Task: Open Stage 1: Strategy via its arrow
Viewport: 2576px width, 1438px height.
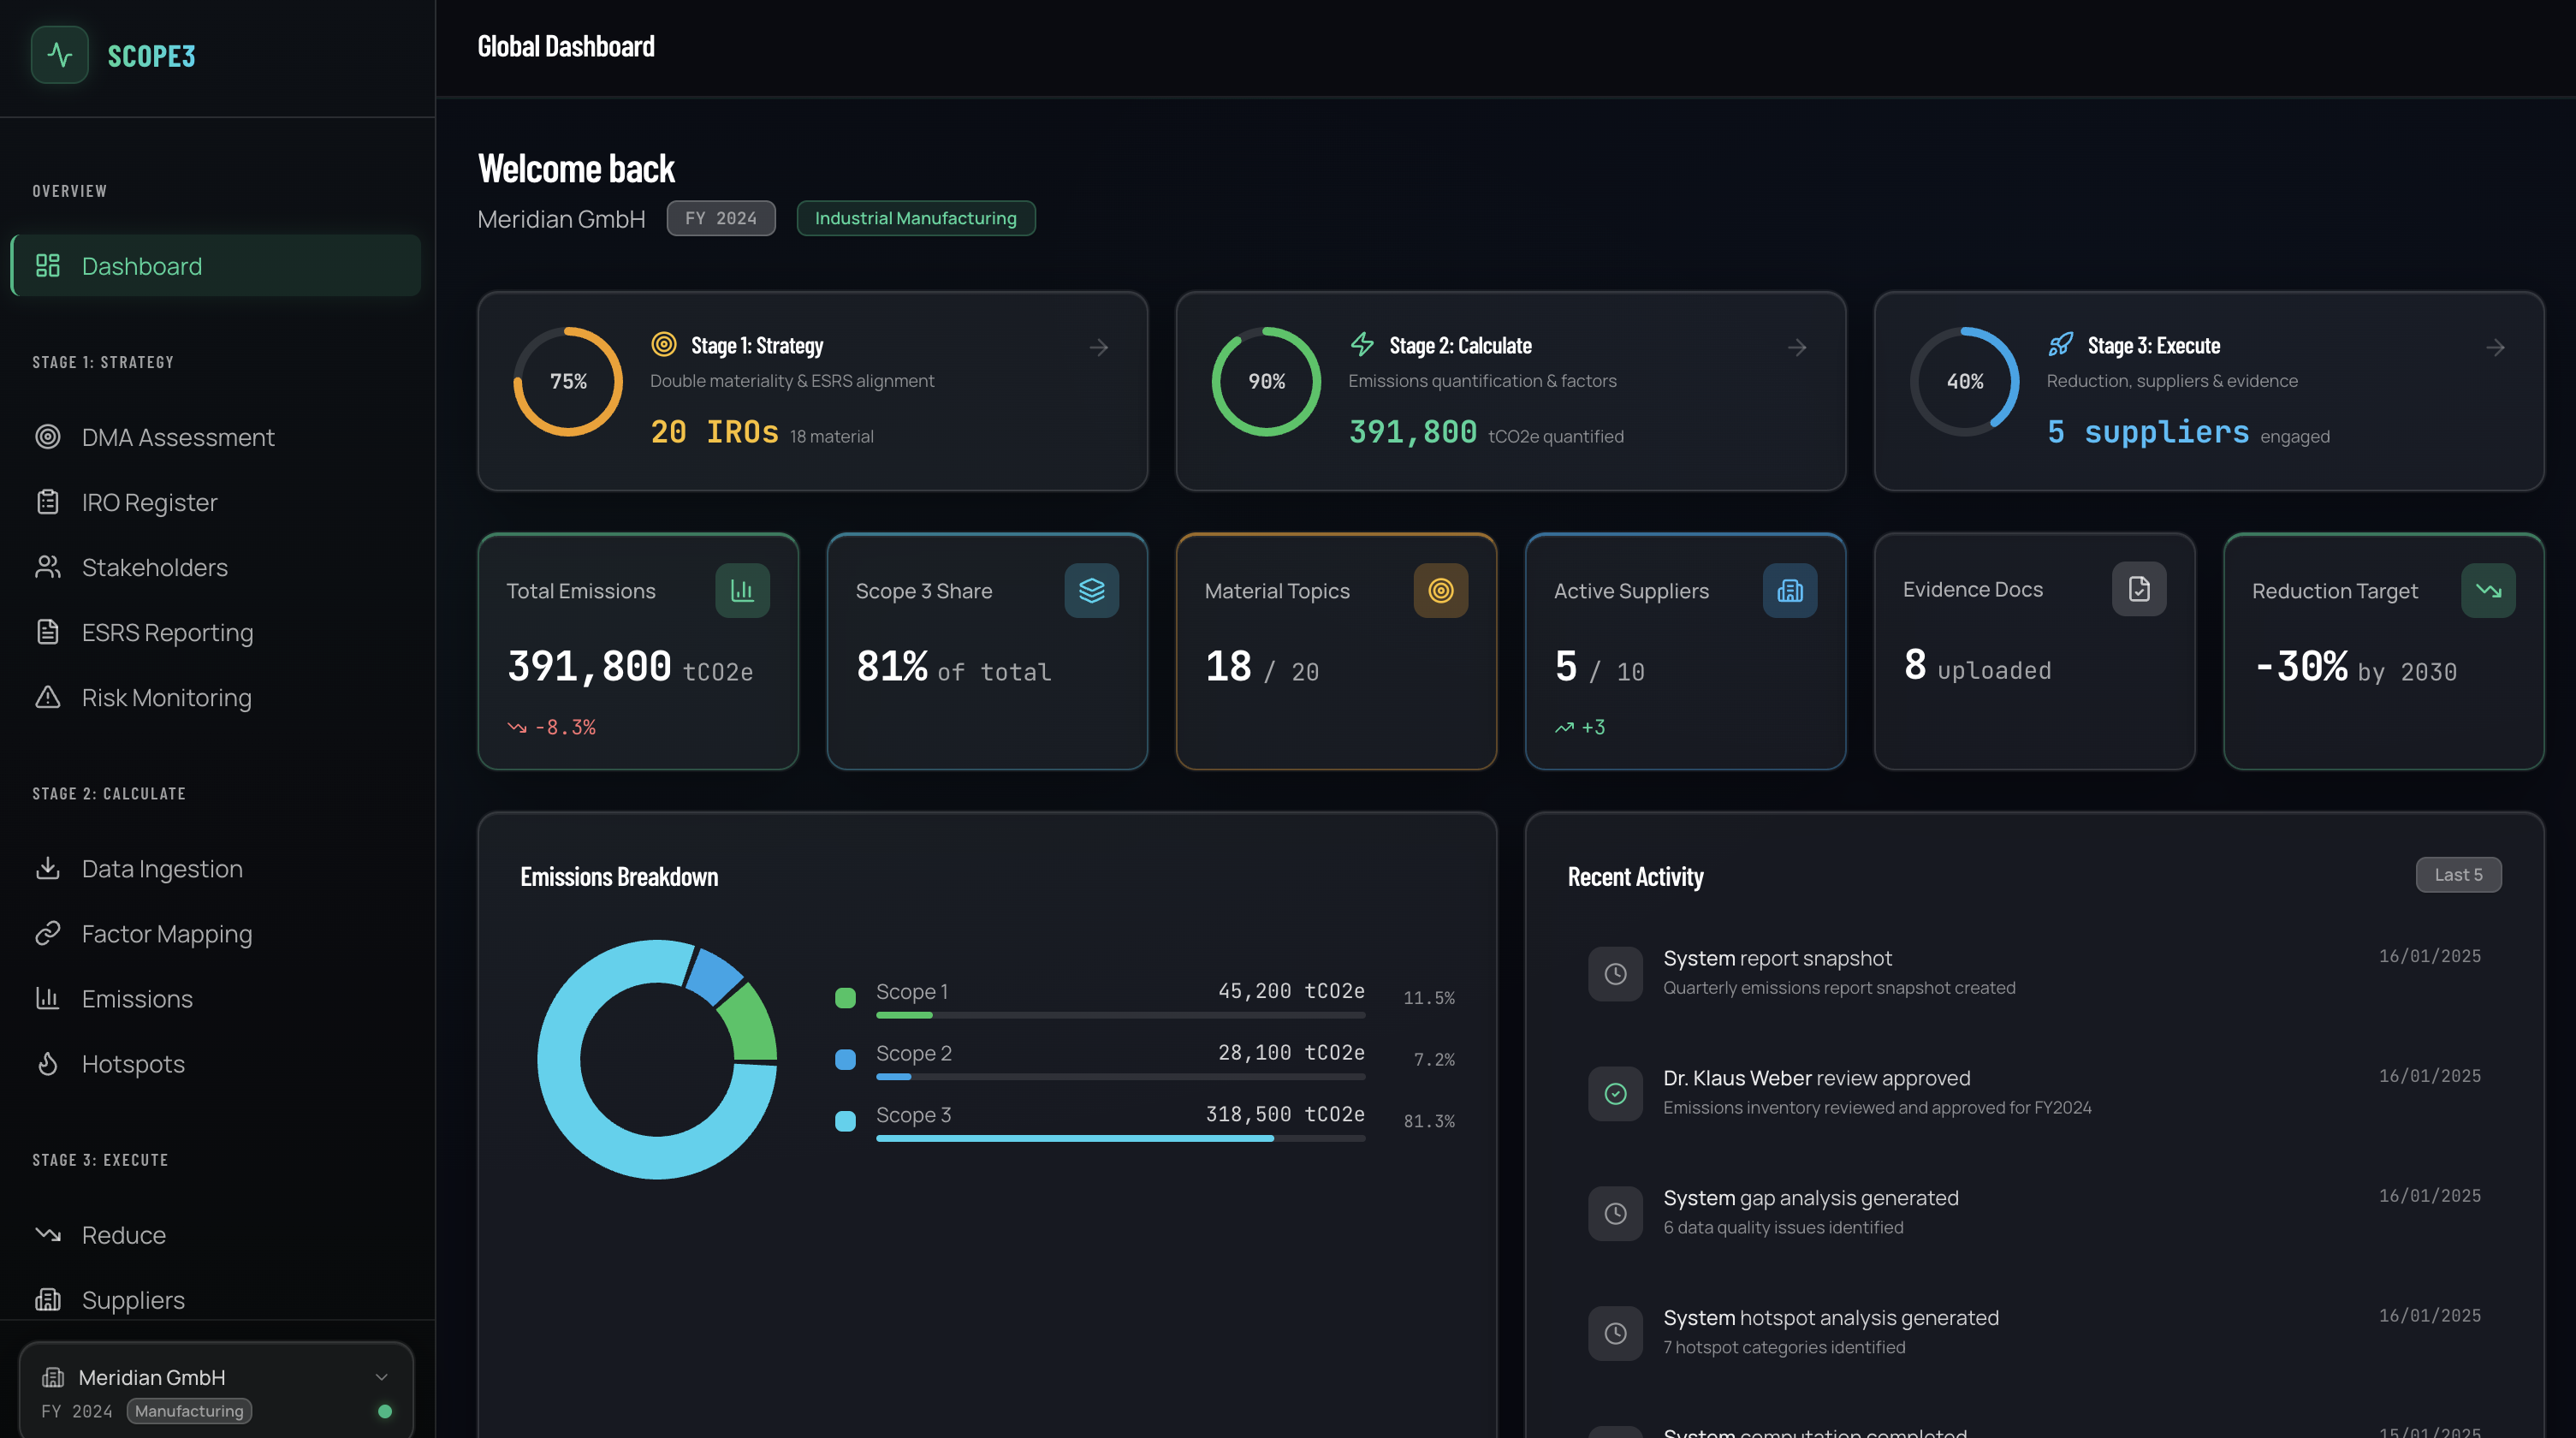Action: 1098,347
